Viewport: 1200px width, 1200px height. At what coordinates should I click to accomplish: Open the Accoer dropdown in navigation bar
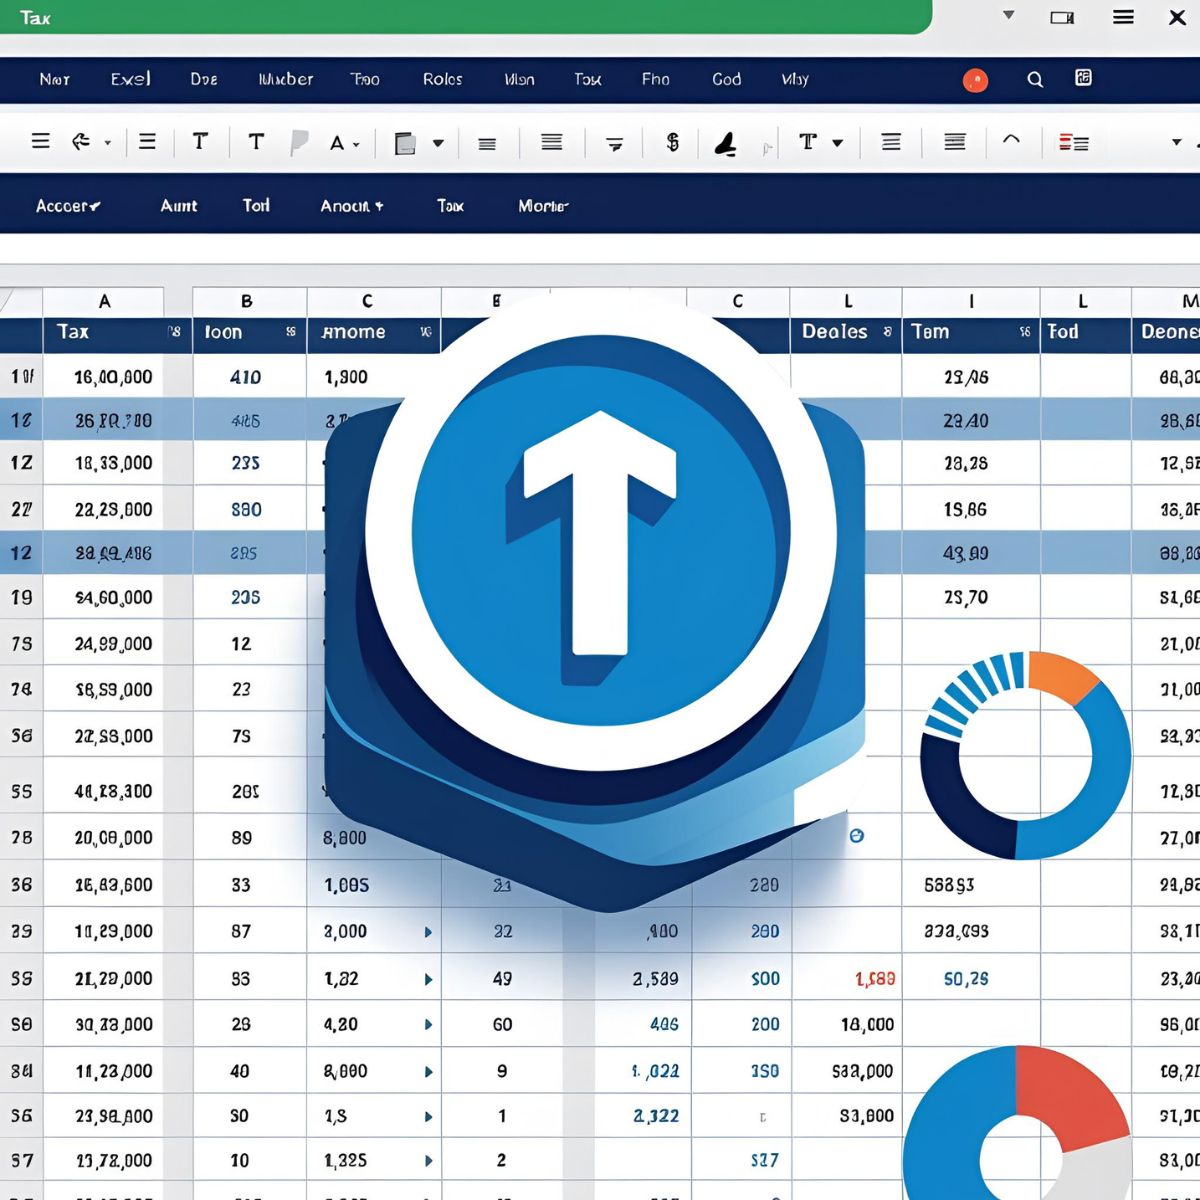click(x=68, y=206)
